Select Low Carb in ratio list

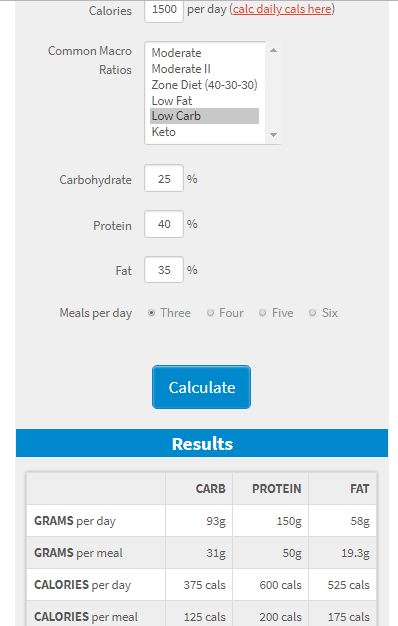coord(204,116)
